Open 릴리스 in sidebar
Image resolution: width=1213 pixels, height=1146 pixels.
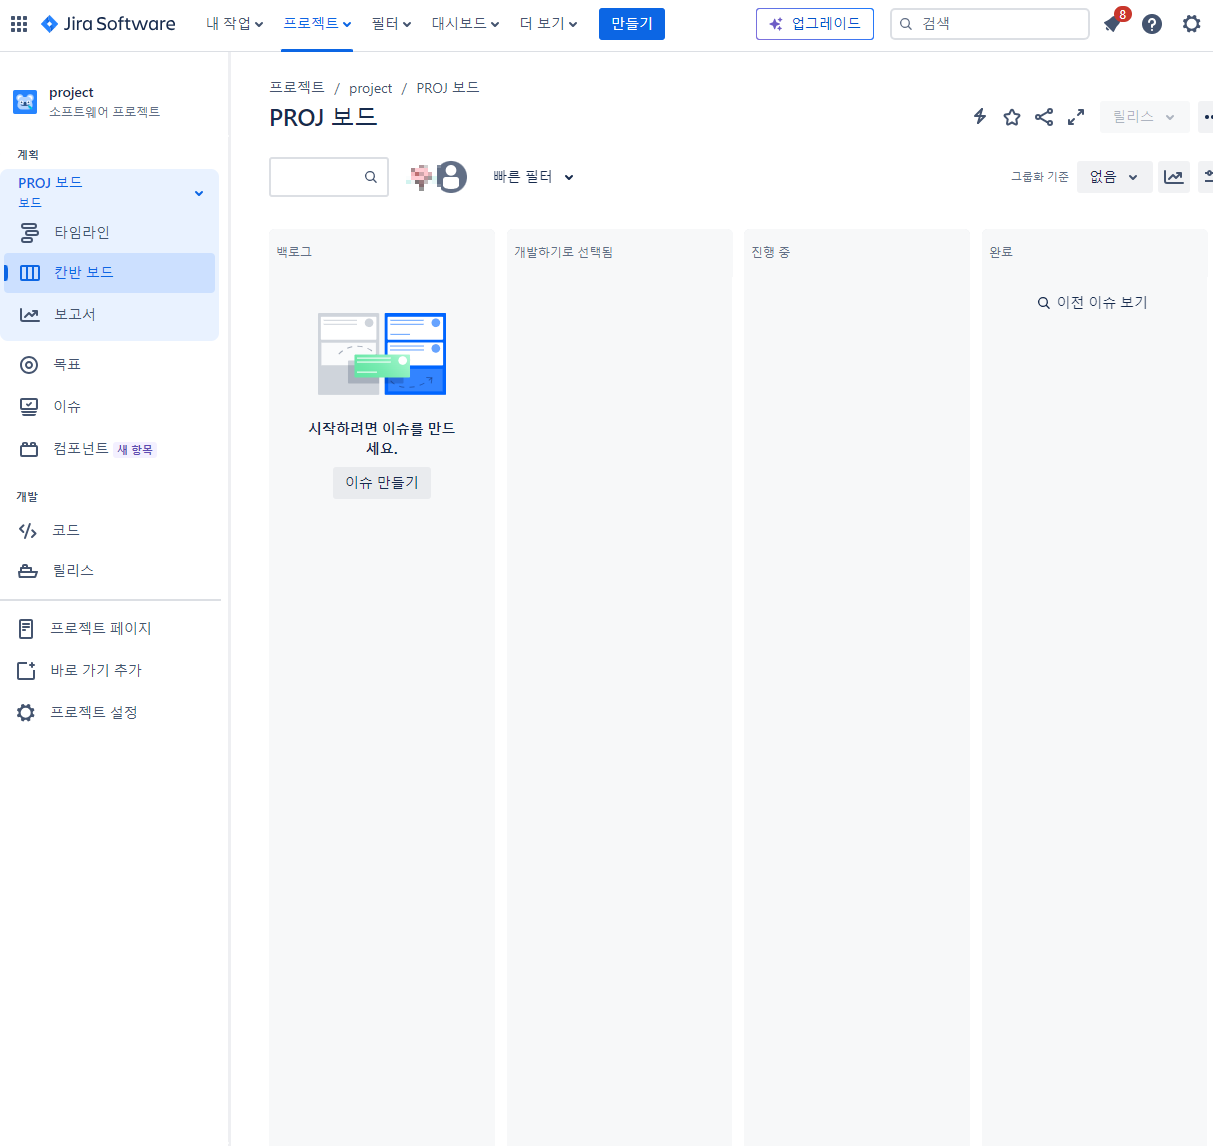[110, 571]
